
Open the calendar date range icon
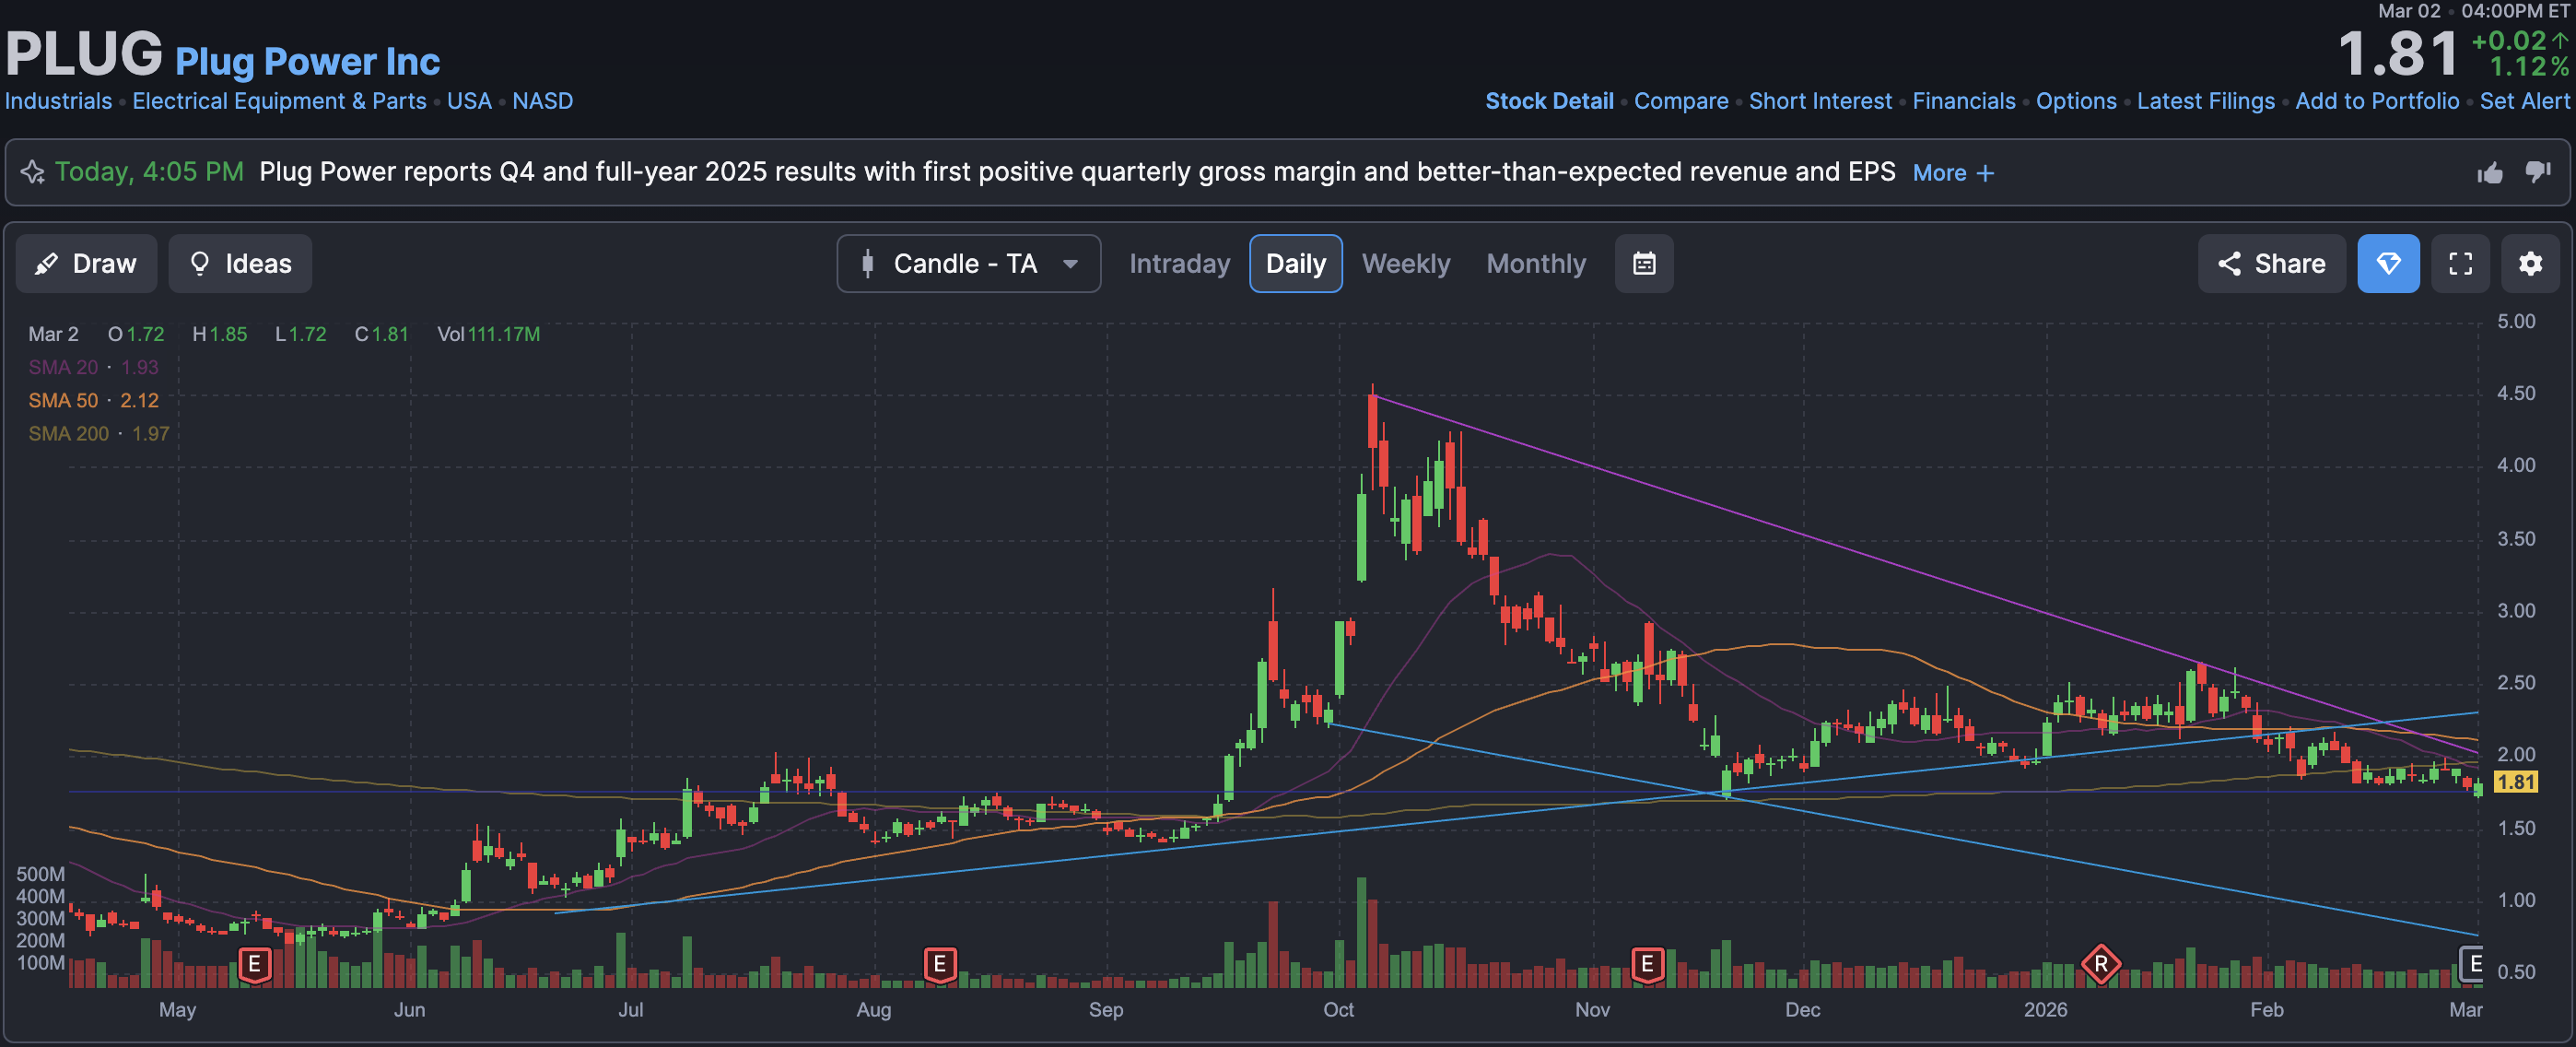[1643, 264]
